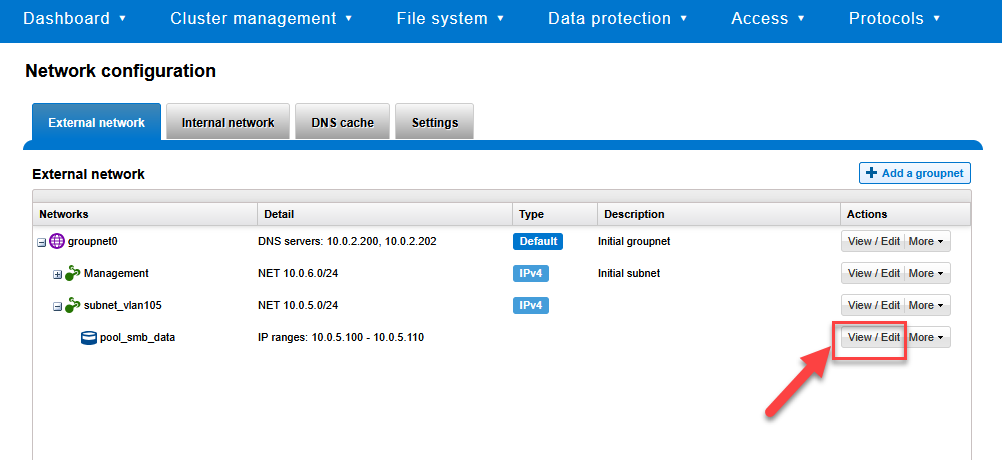This screenshot has width=1002, height=460.
Task: Expand the Management subnet node
Action: click(58, 274)
